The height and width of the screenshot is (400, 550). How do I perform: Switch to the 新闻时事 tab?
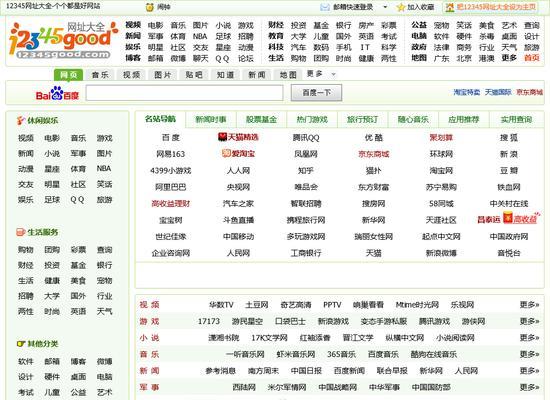(210, 120)
